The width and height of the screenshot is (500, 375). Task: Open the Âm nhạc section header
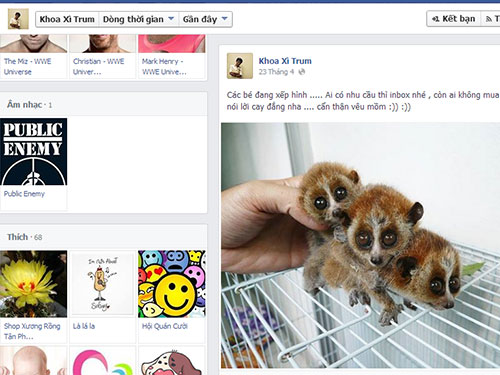(25, 105)
